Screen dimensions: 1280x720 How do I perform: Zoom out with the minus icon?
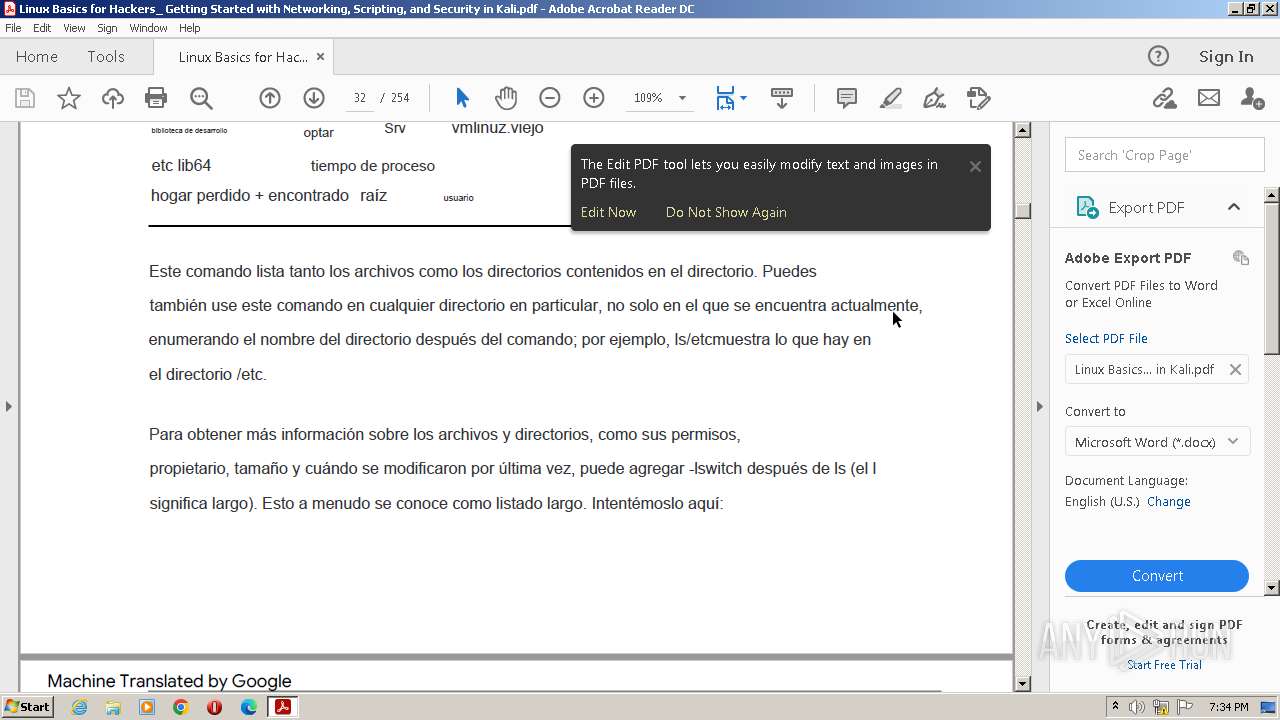(550, 98)
